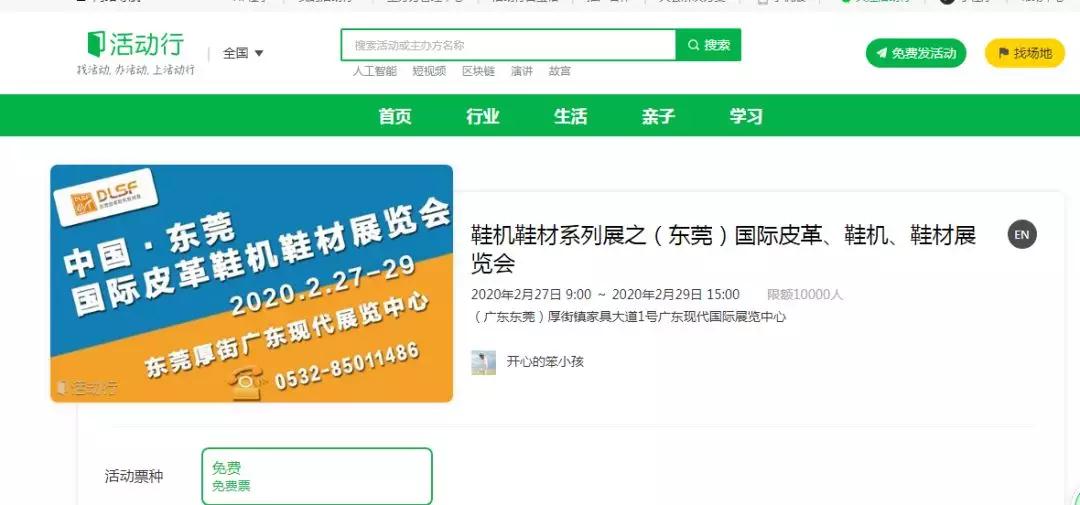Click the paper plane icon on 免费发活动
Screen dimensions: 1080x505
(x=882, y=53)
